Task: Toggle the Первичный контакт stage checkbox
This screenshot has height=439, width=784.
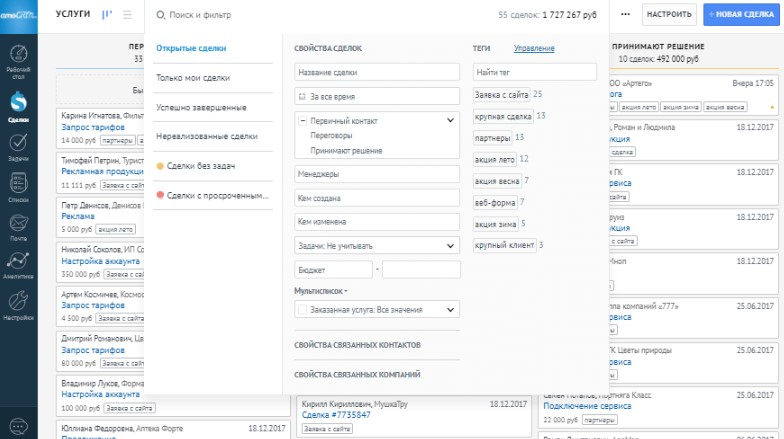Action: point(302,119)
